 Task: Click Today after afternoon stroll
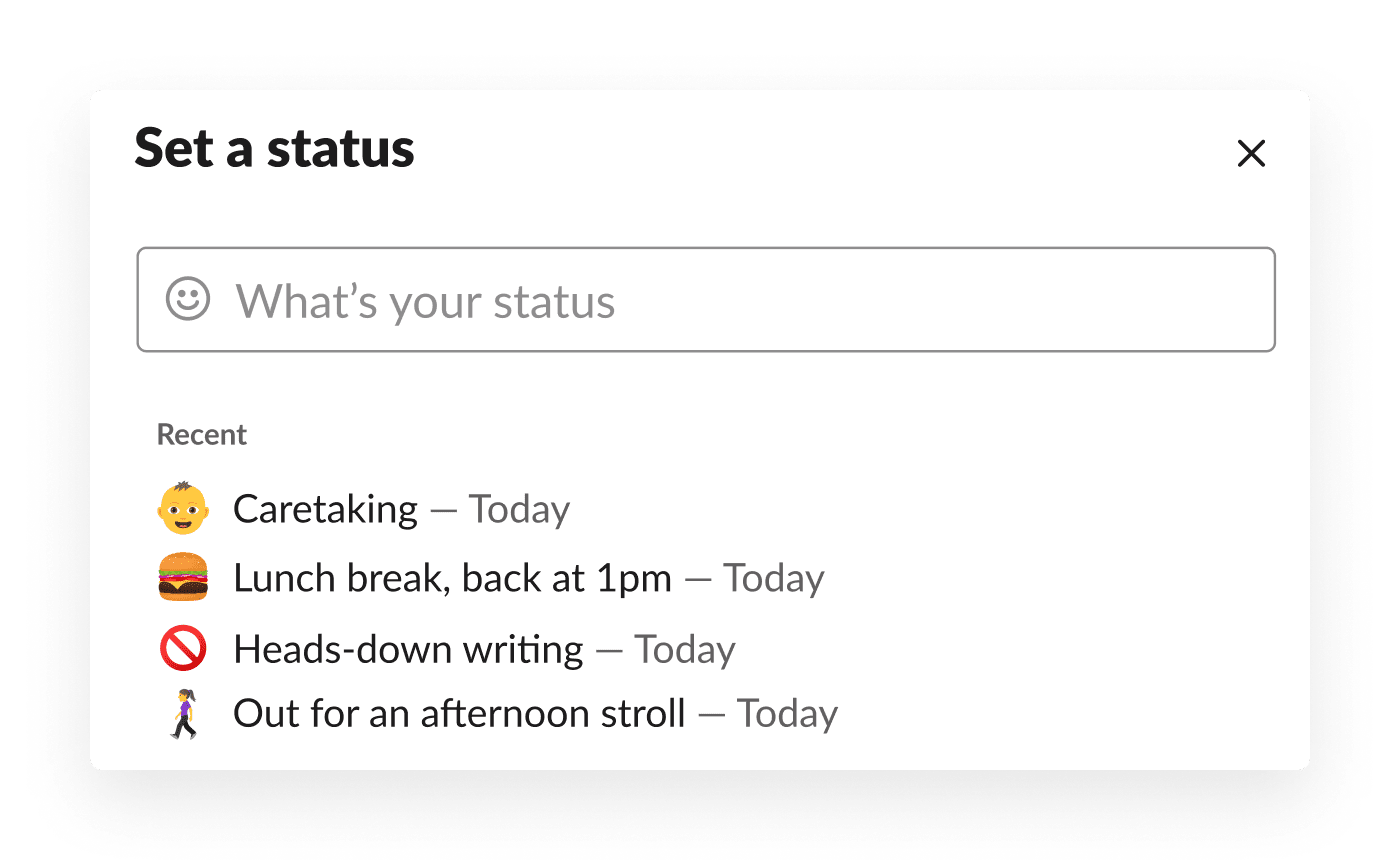coord(787,714)
